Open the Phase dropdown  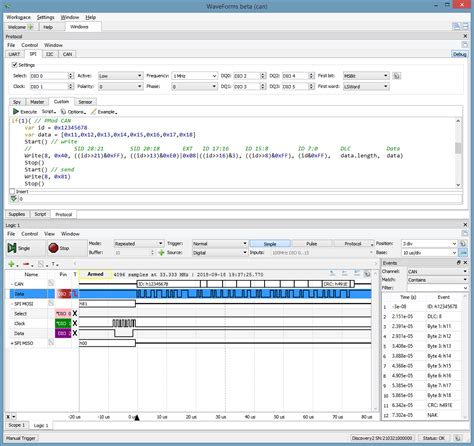(x=195, y=86)
